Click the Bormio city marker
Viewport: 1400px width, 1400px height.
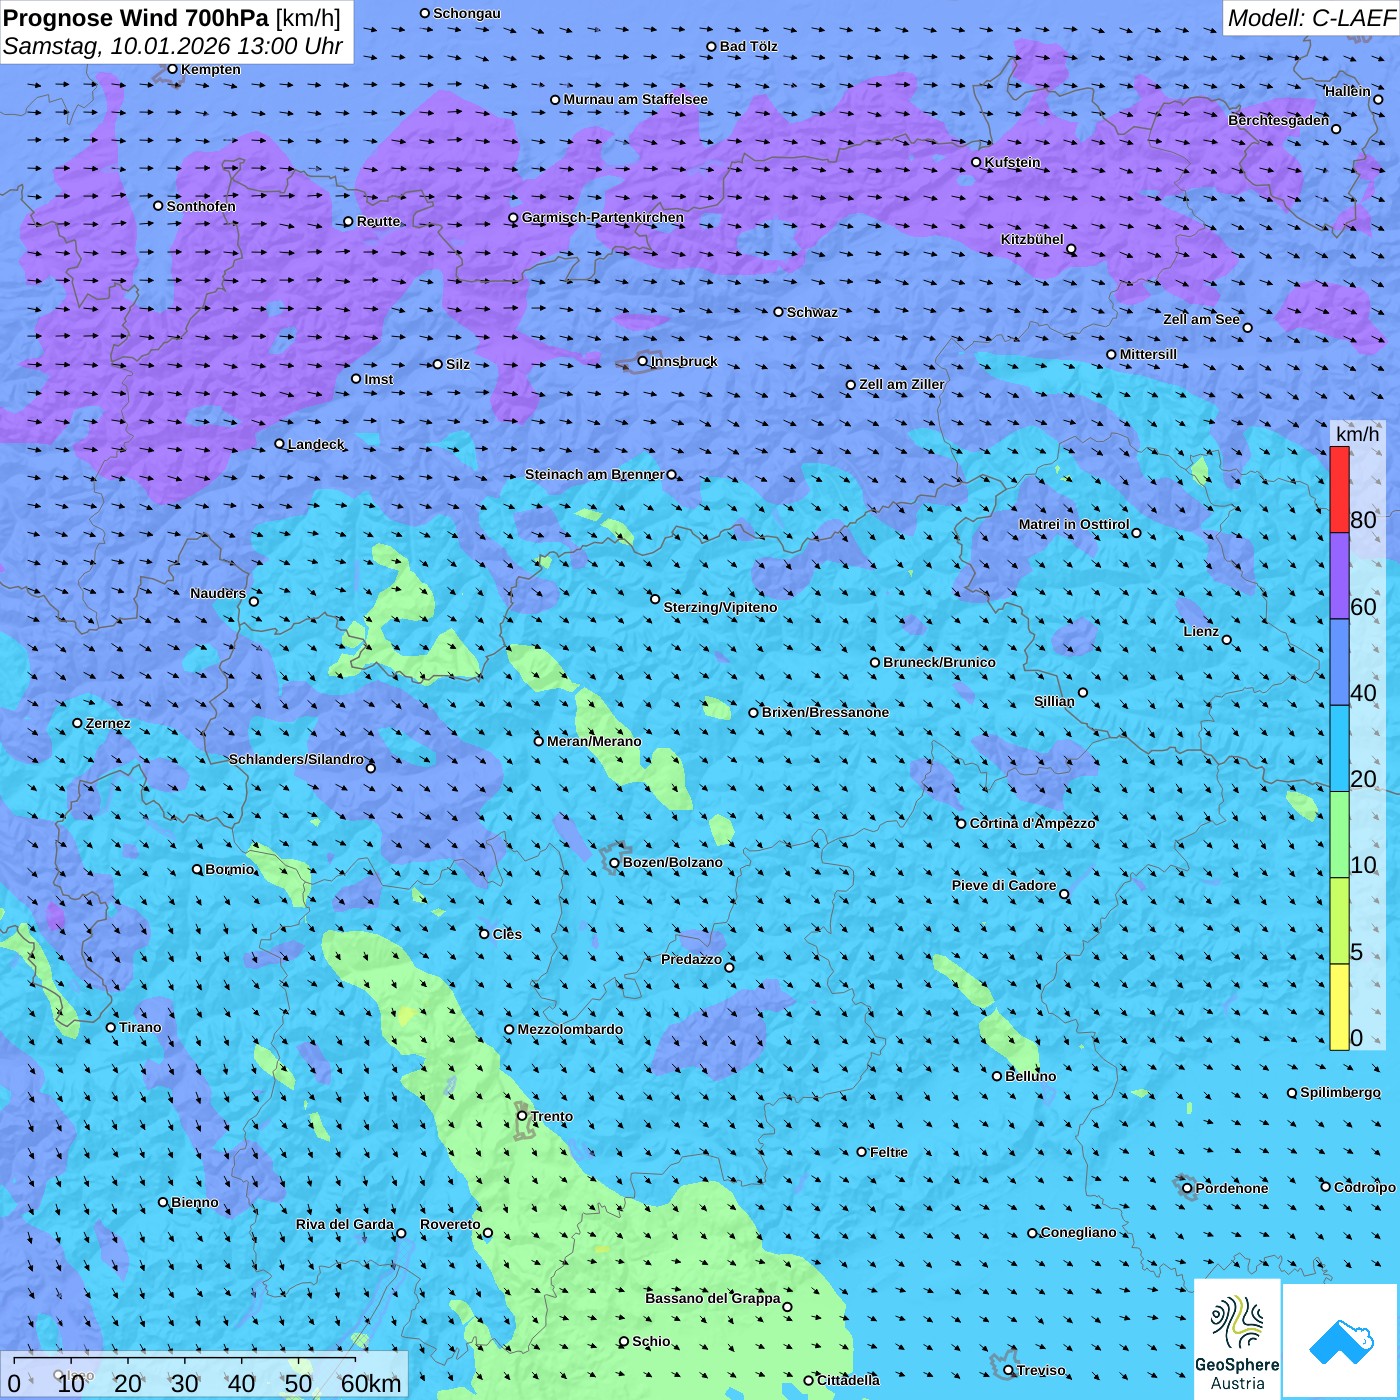197,869
